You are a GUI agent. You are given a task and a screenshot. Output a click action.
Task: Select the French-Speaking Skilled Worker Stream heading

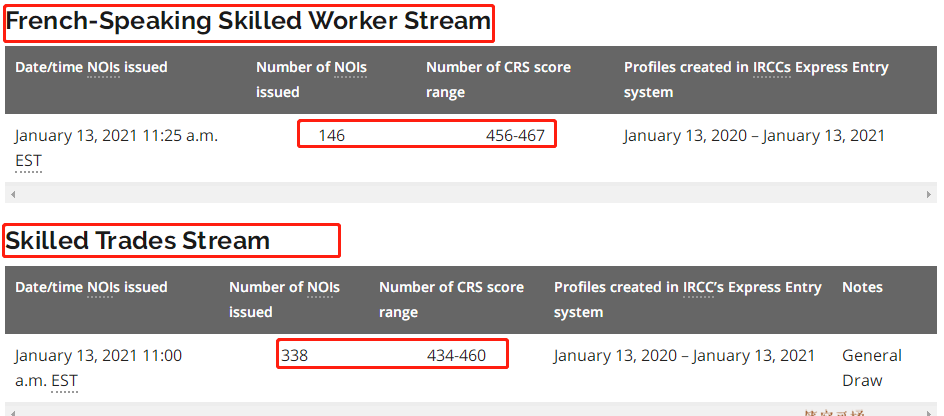coord(249,22)
